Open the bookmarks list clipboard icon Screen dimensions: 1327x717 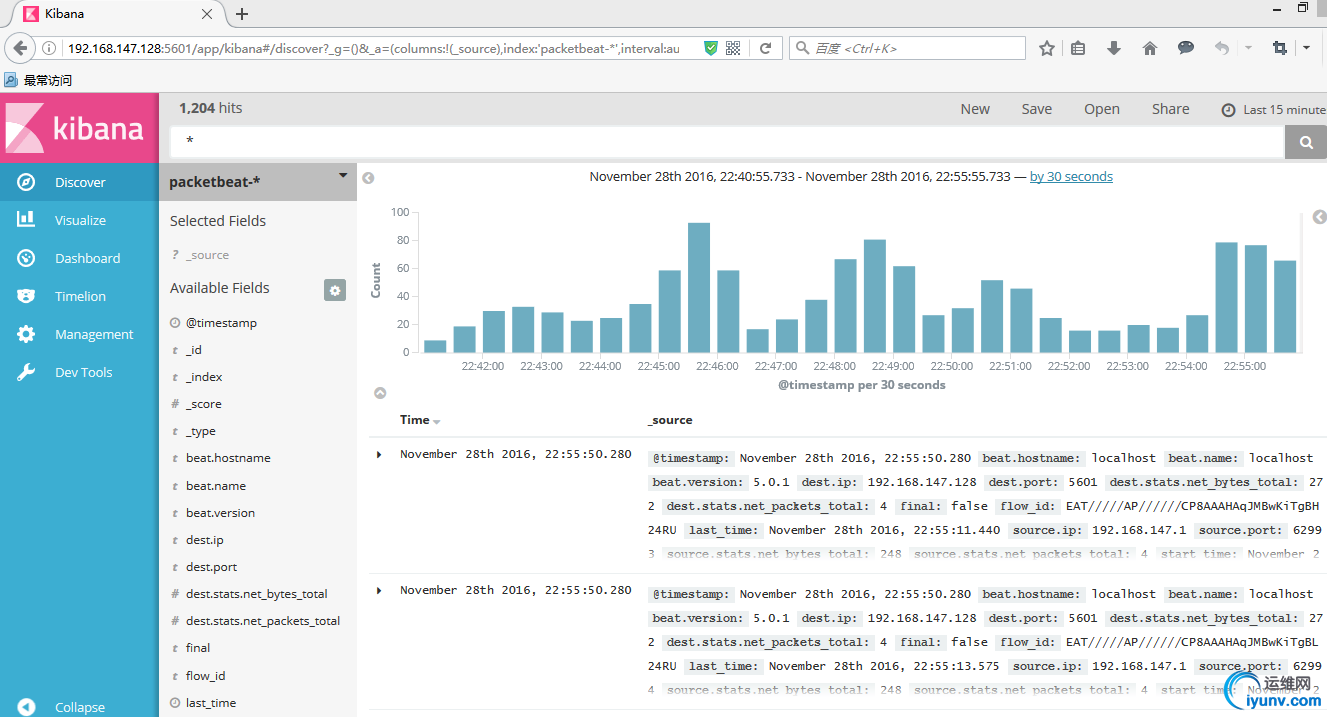(1078, 48)
